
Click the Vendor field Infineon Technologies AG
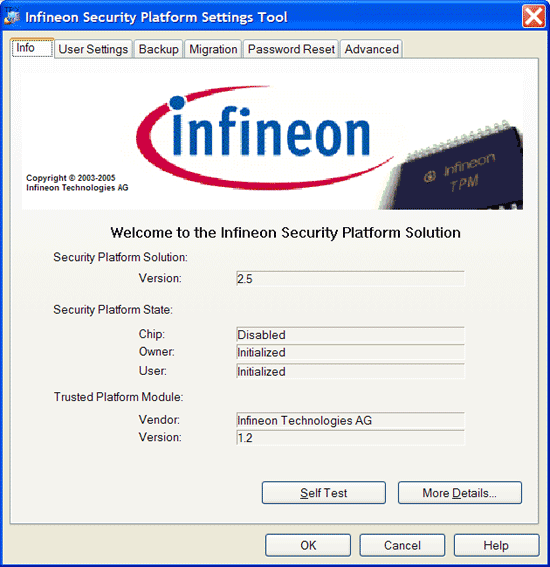[x=350, y=421]
